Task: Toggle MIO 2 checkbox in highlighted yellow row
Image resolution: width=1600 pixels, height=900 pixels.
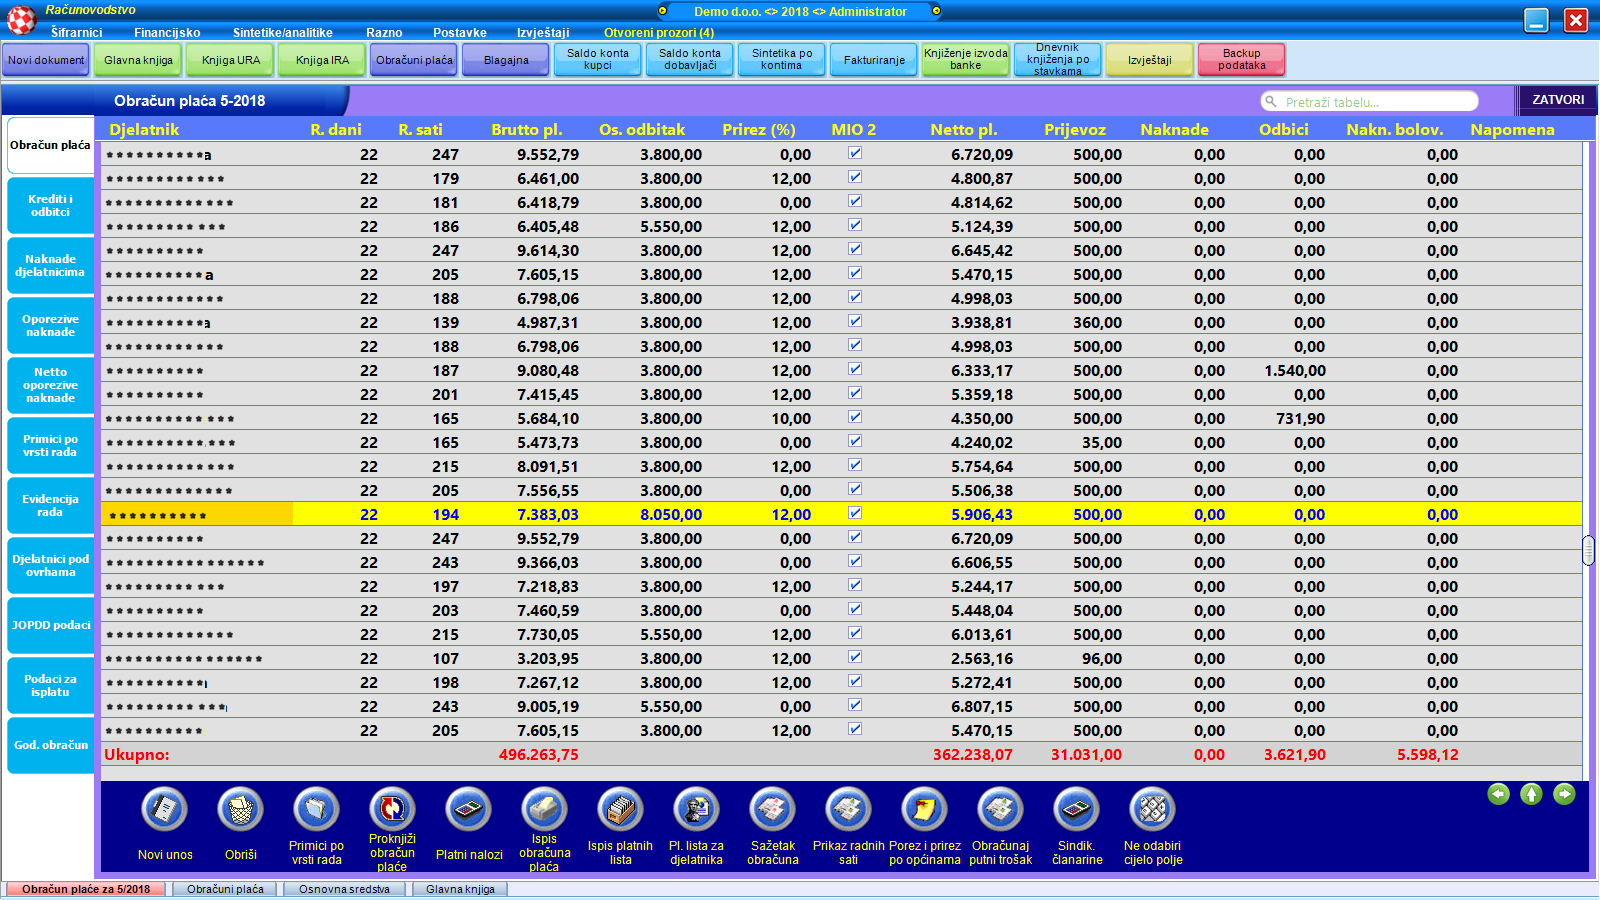Action: pos(855,514)
